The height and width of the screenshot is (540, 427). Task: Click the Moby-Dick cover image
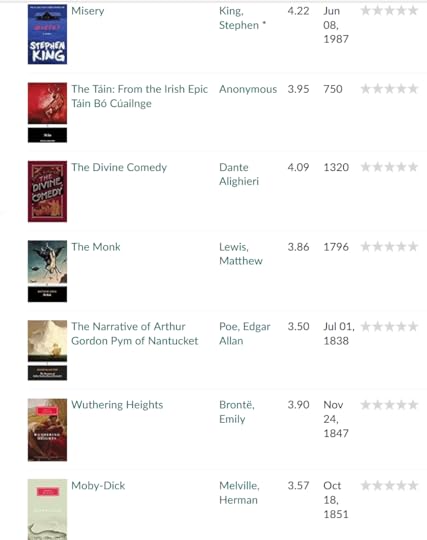(x=48, y=509)
